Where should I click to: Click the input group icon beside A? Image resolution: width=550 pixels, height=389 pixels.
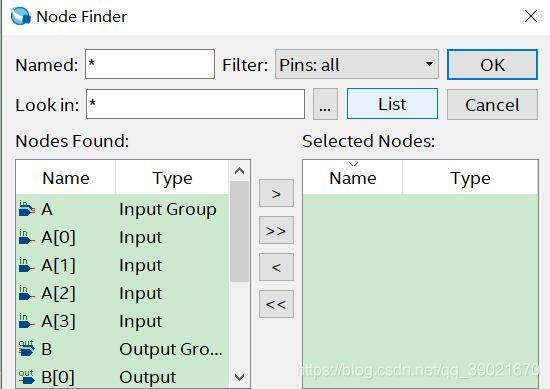click(27, 209)
